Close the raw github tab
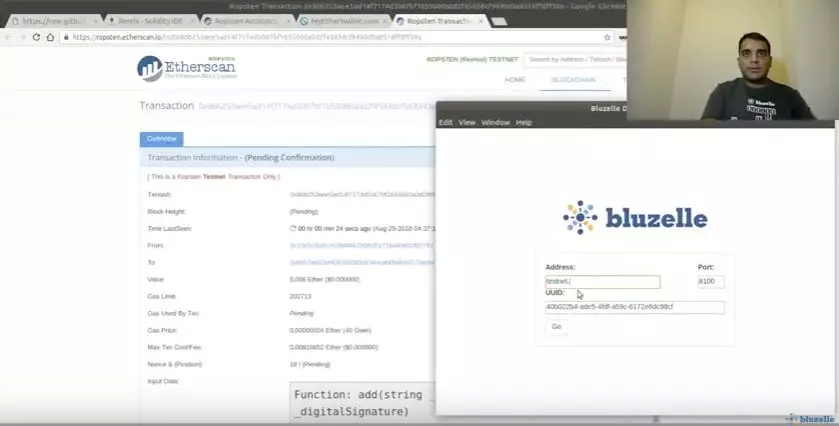The height and width of the screenshot is (426, 839). click(x=95, y=21)
